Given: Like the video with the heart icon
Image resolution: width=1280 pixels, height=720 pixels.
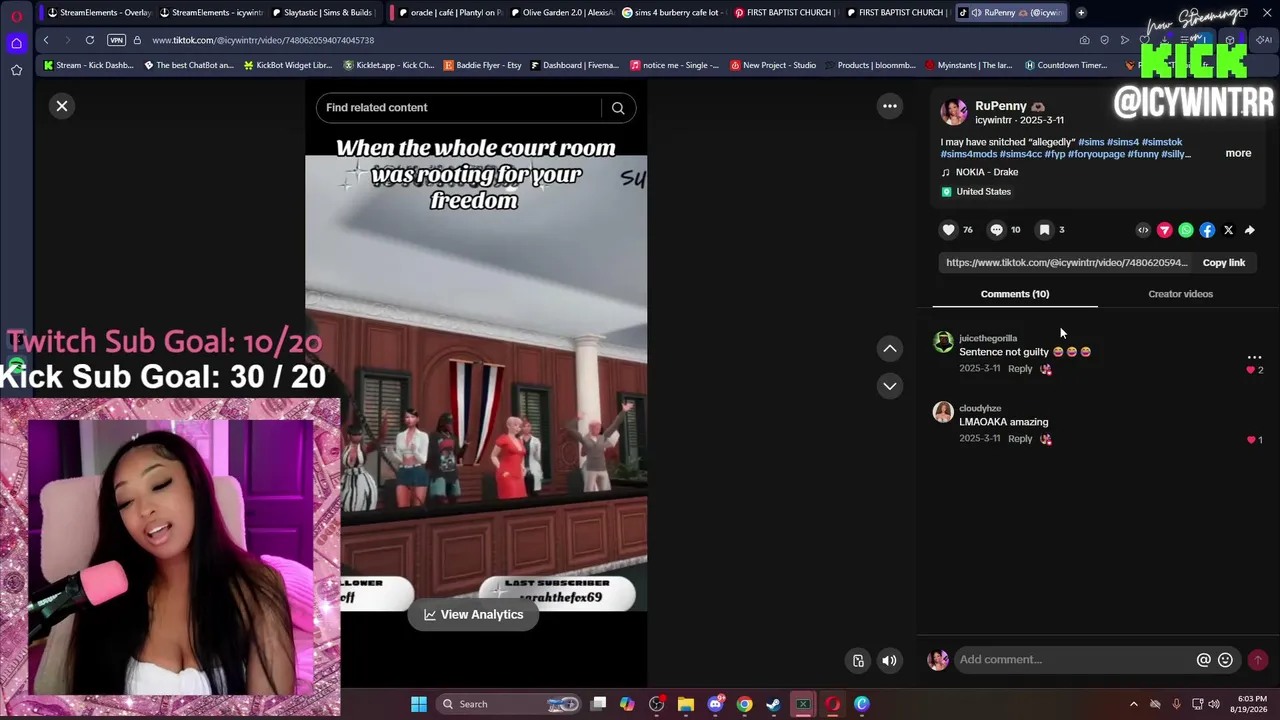Looking at the screenshot, I should coord(948,230).
